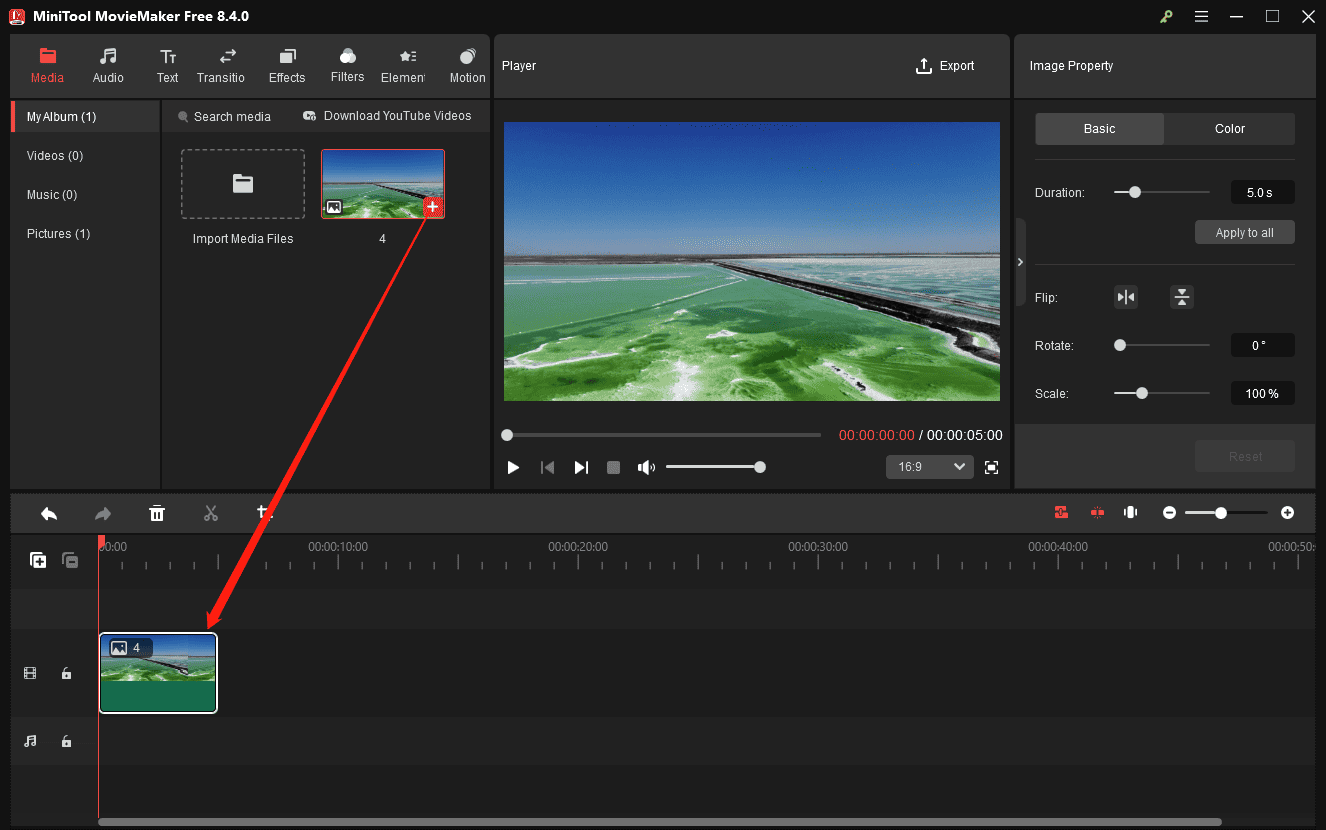The width and height of the screenshot is (1326, 830).
Task: Switch to the Color tab
Action: point(1229,128)
